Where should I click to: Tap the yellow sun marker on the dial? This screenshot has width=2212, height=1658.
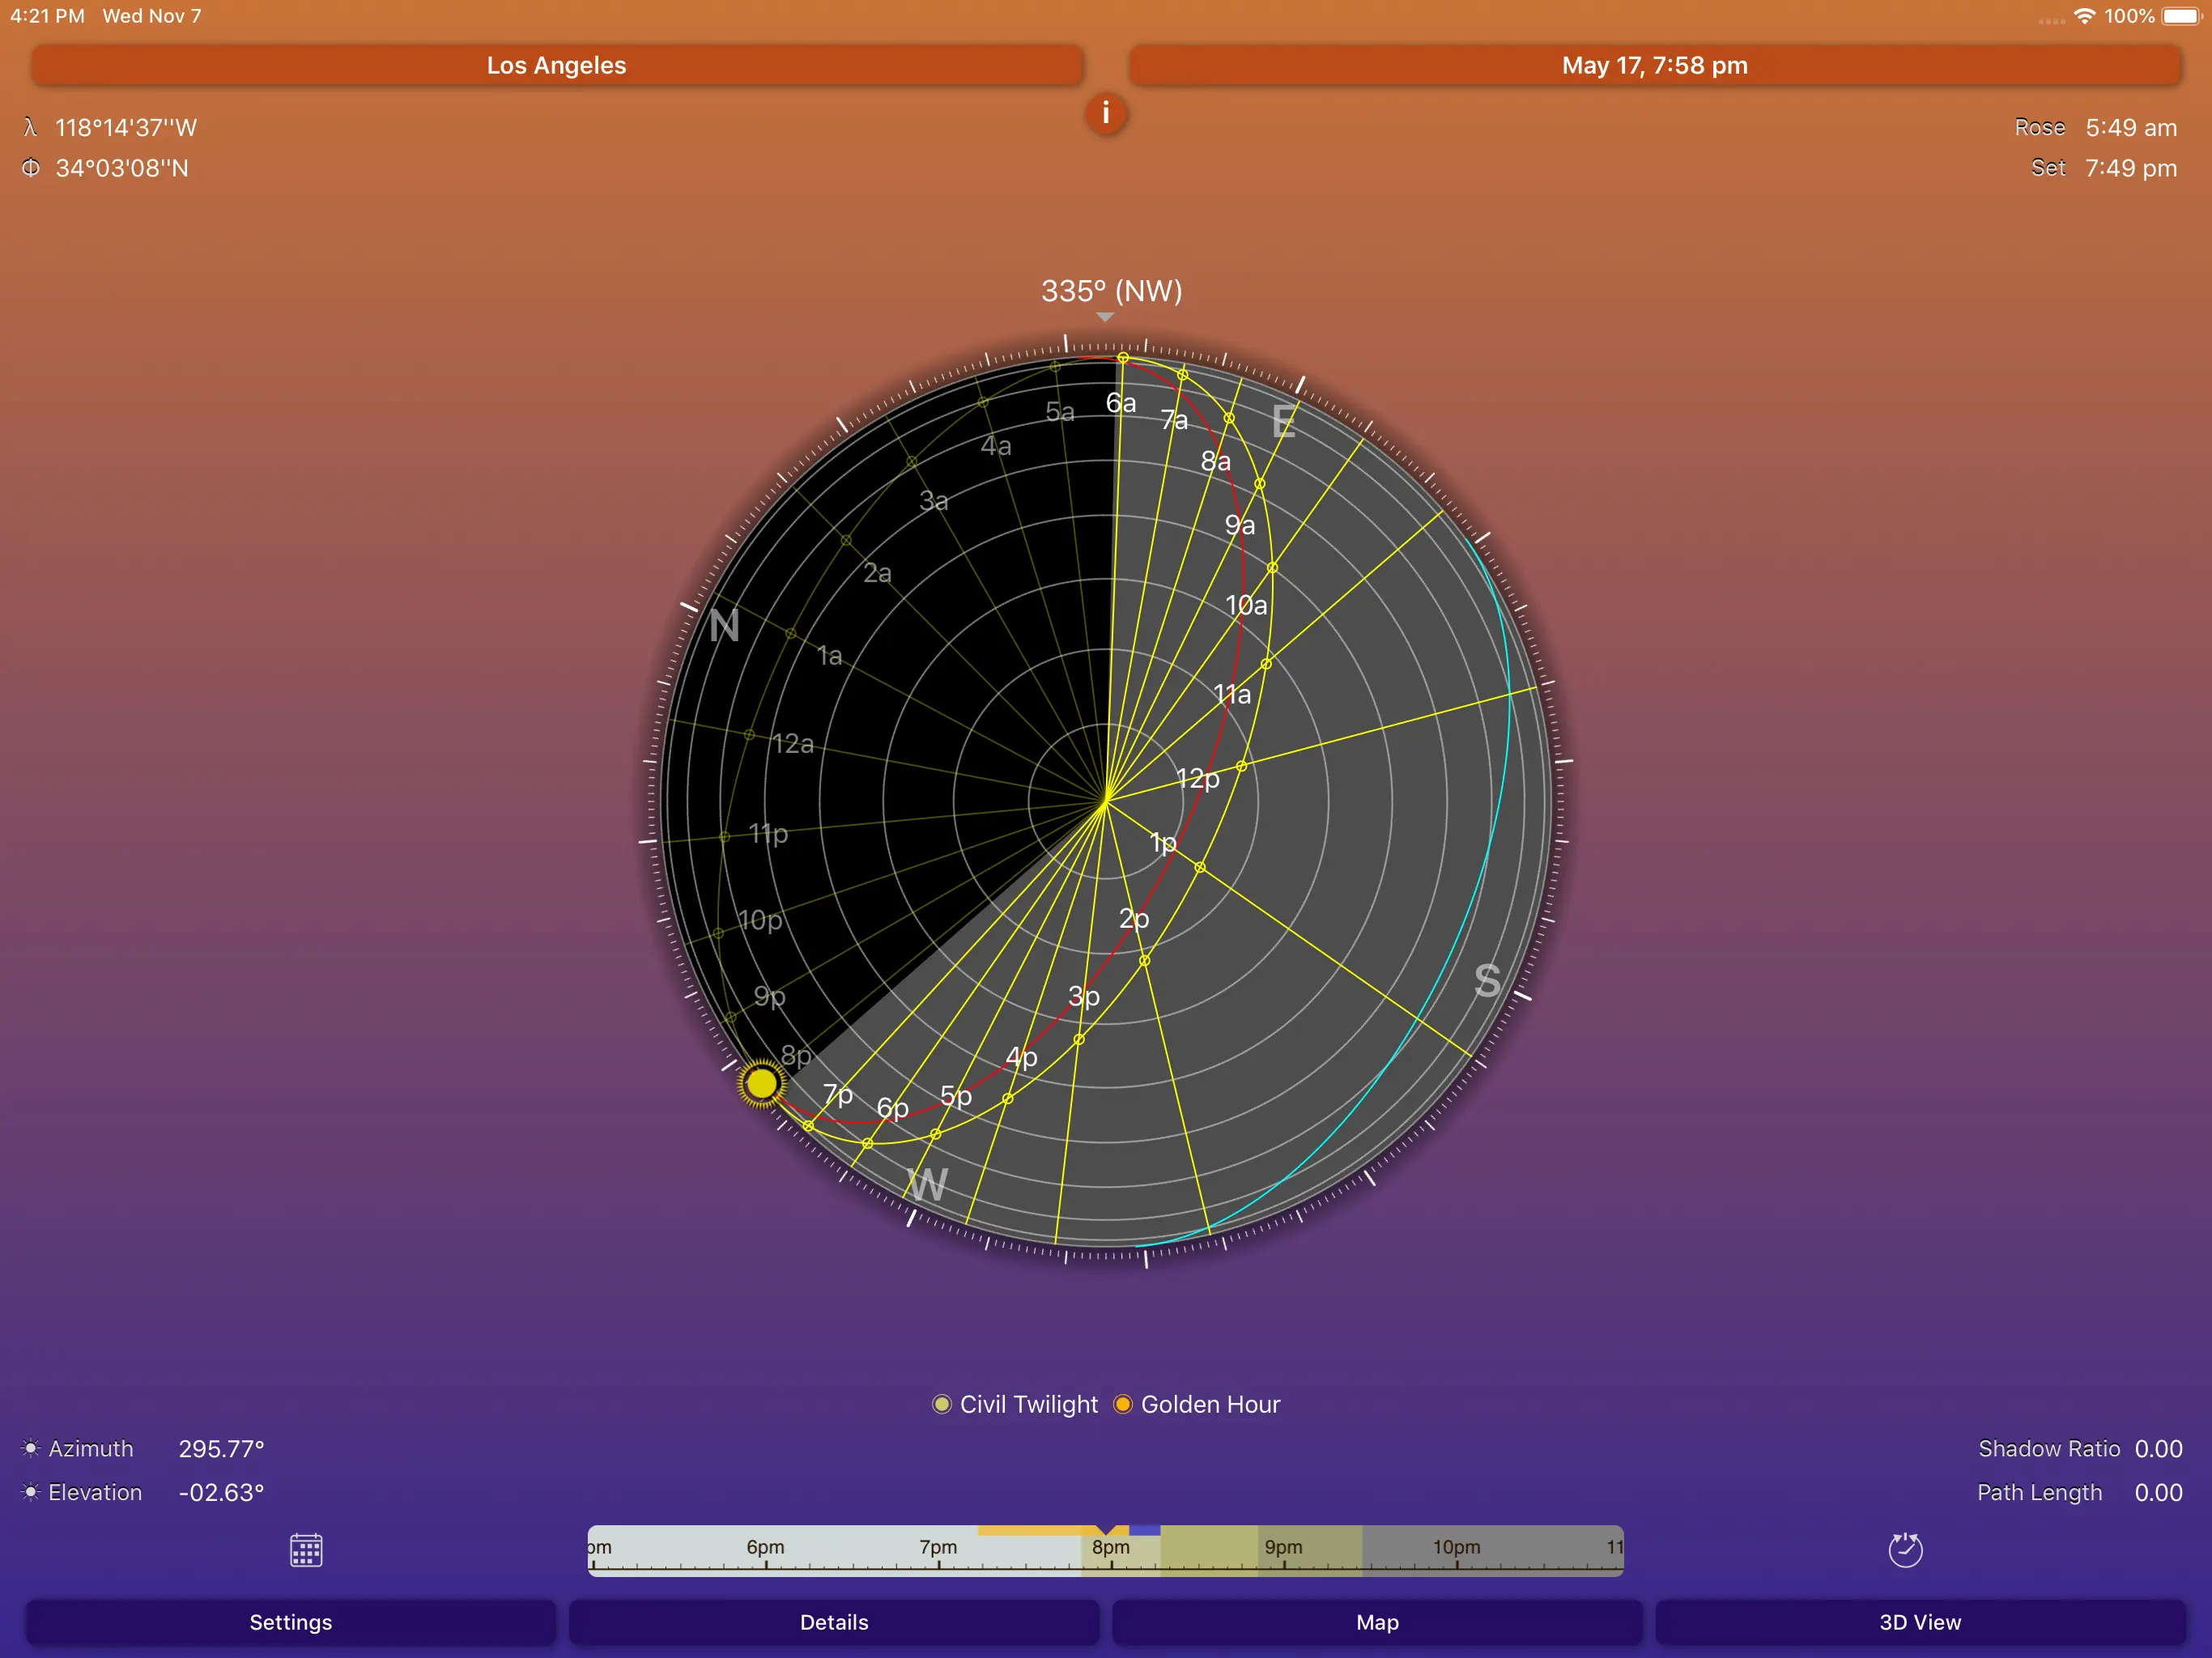pyautogui.click(x=761, y=1083)
